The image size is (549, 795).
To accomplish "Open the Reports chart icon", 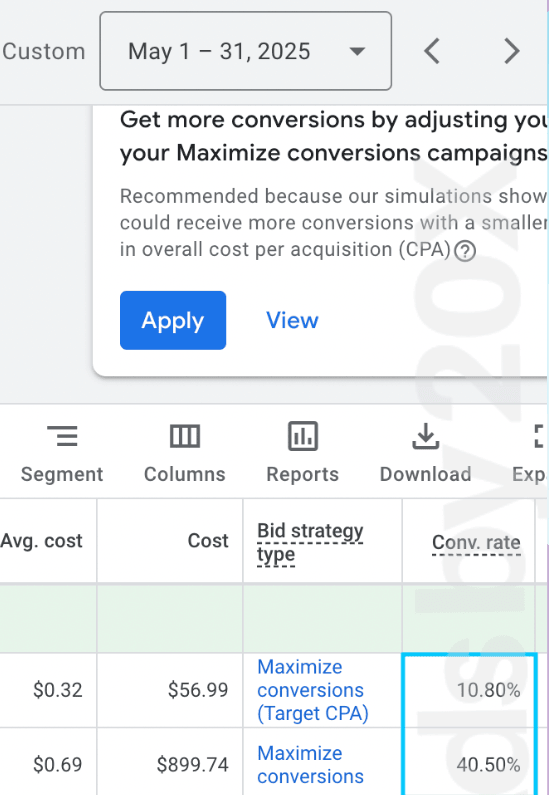I will [x=303, y=436].
